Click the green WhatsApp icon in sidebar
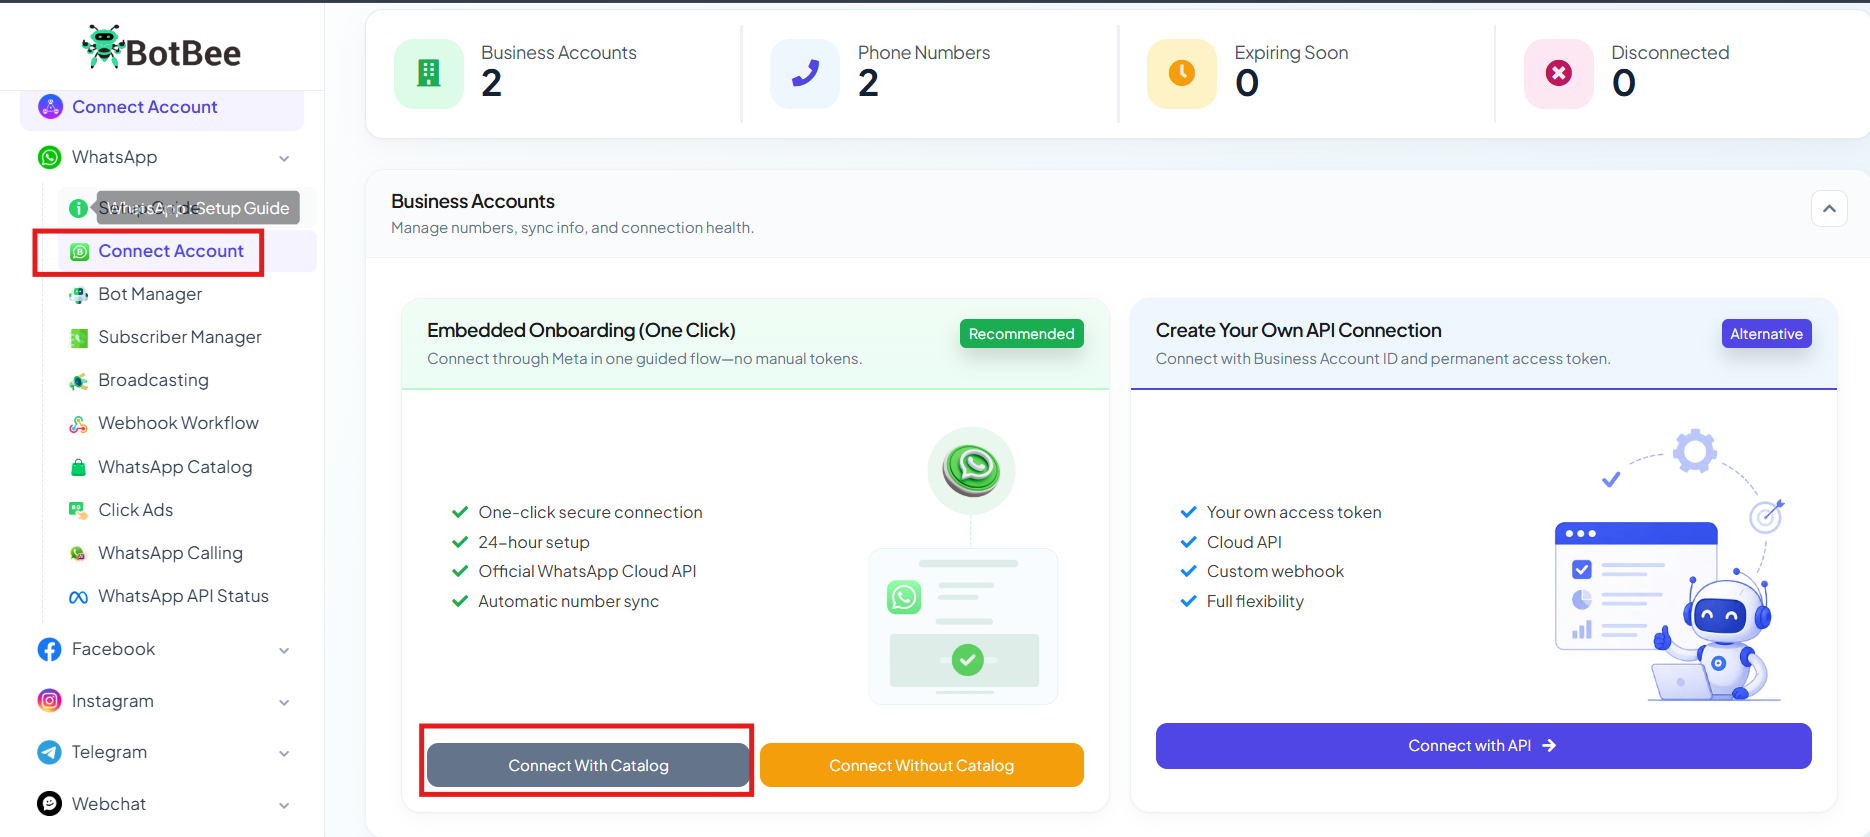Viewport: 1870px width, 837px height. pyautogui.click(x=49, y=157)
